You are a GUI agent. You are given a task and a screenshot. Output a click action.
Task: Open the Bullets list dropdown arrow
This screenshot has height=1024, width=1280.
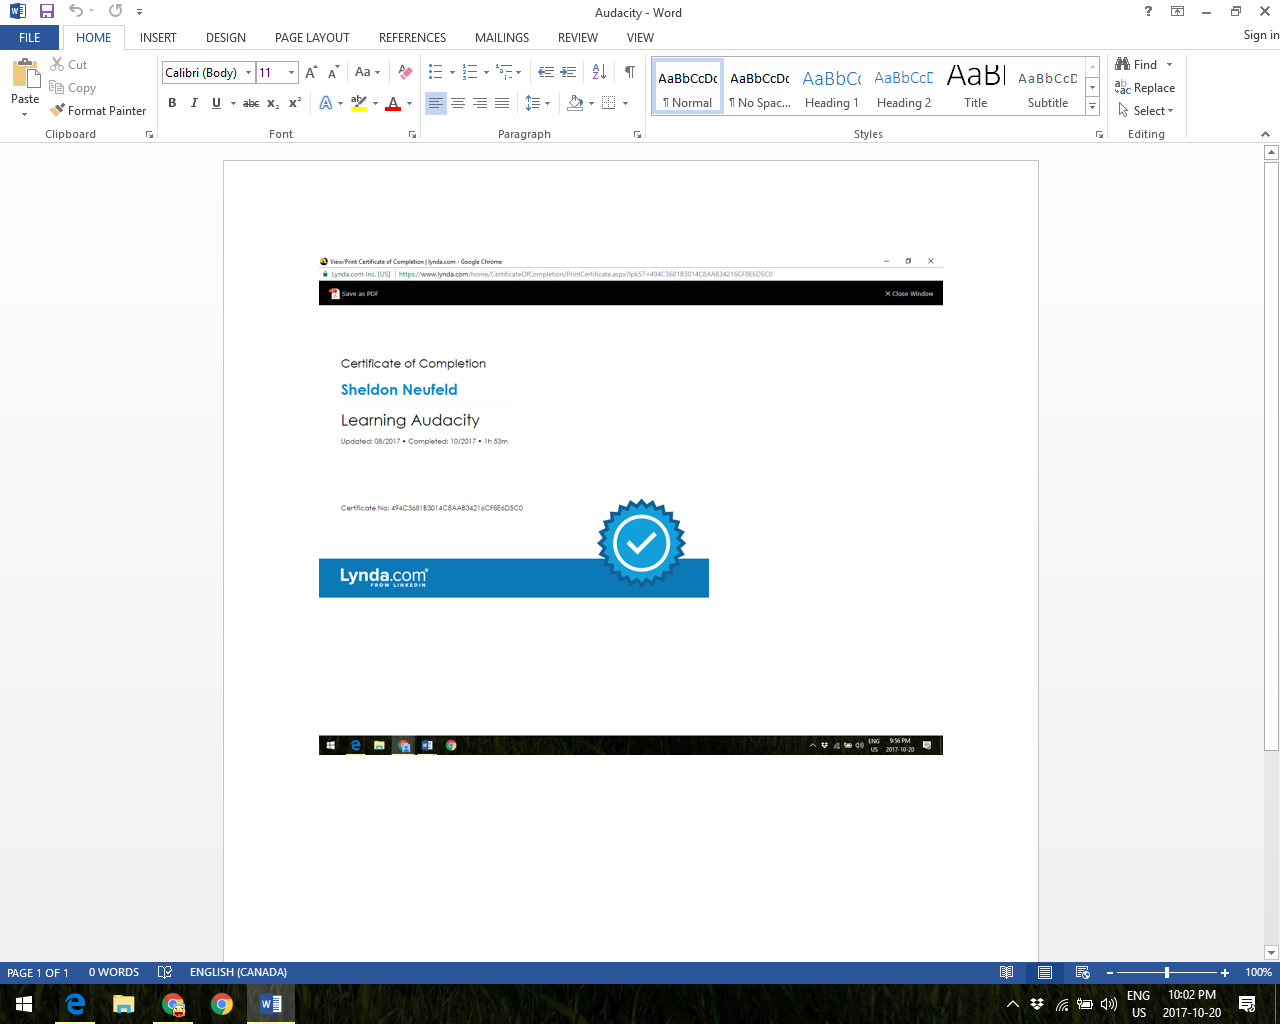point(452,72)
